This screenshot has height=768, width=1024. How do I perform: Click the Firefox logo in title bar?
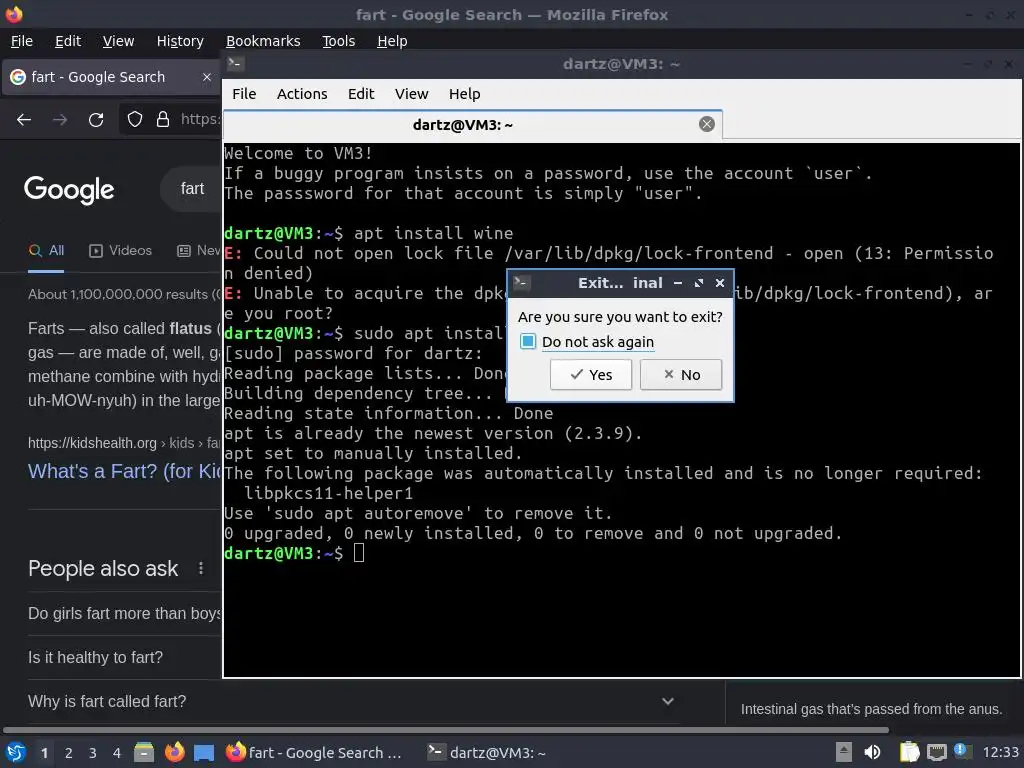click(14, 14)
